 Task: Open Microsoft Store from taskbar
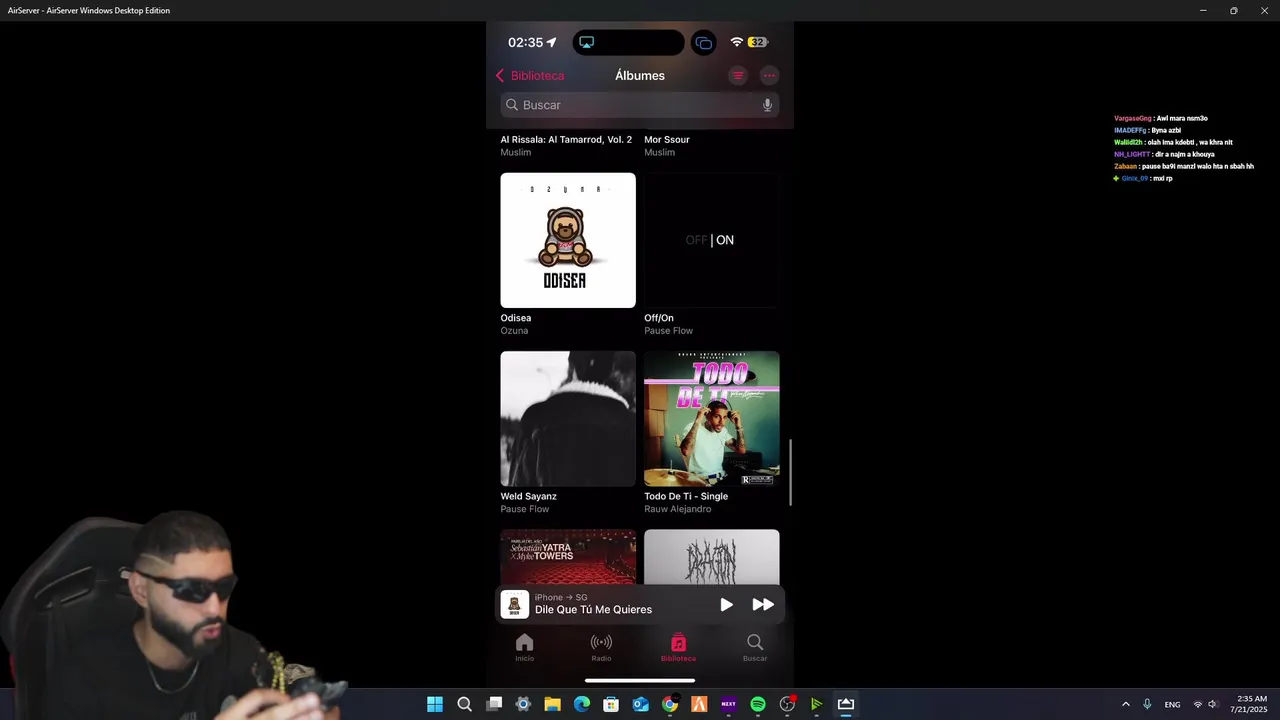click(611, 704)
